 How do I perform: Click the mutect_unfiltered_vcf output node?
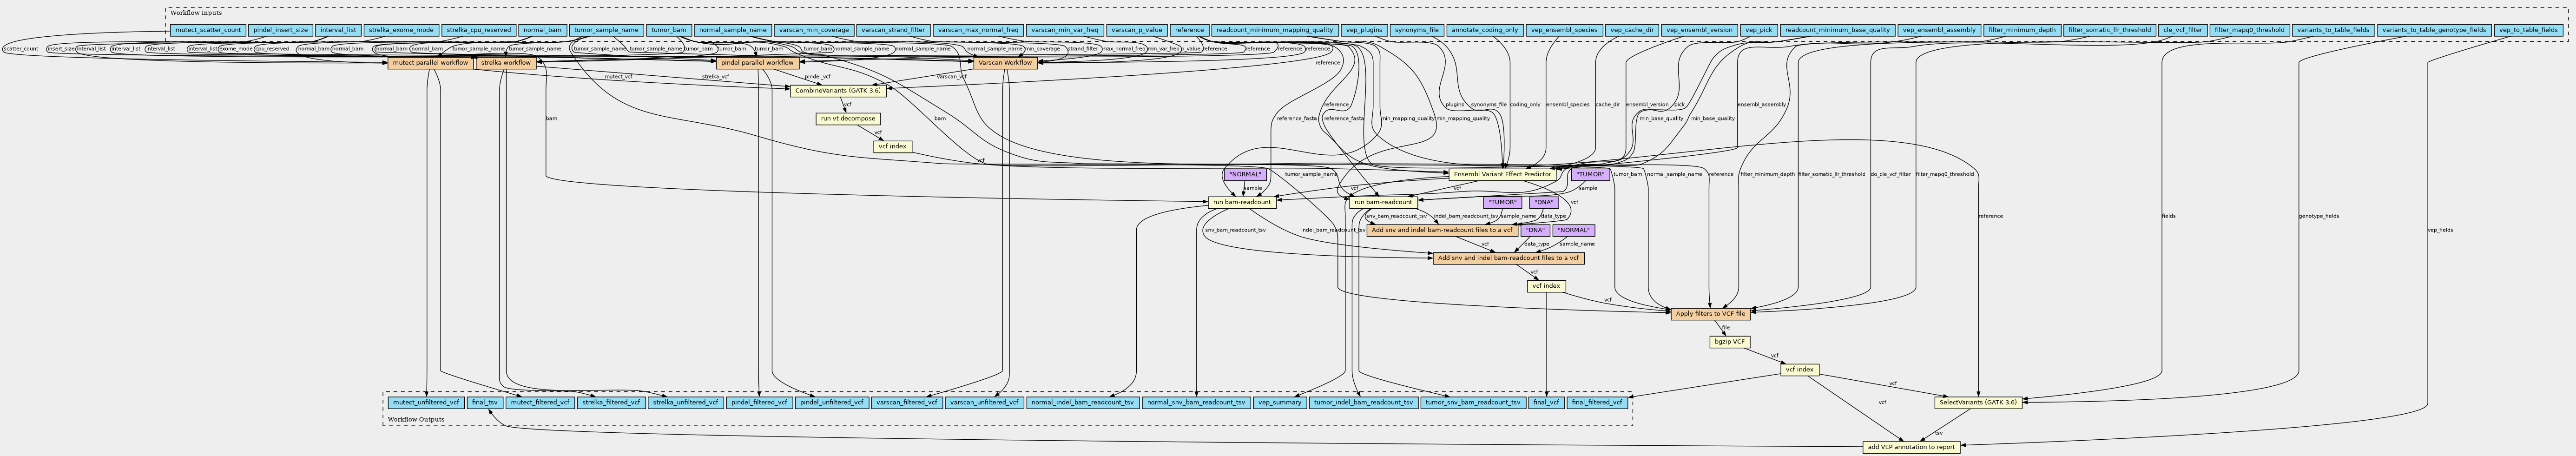pyautogui.click(x=426, y=403)
